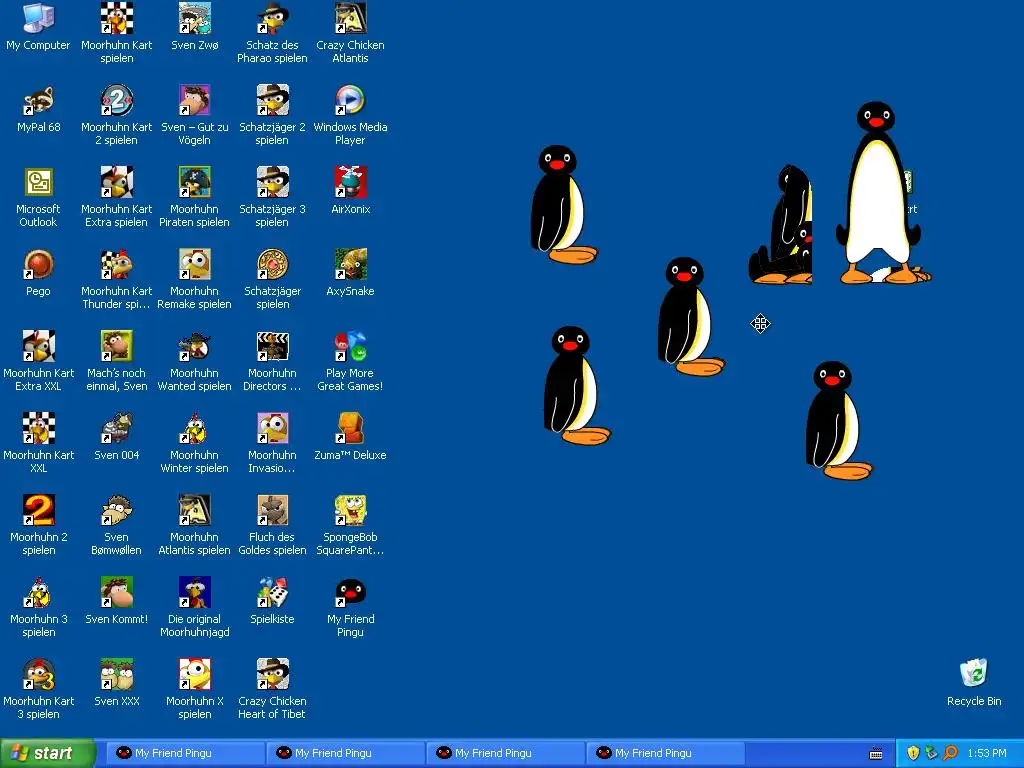Click the Moorhuhn Kart Extra spielen icon

116,182
